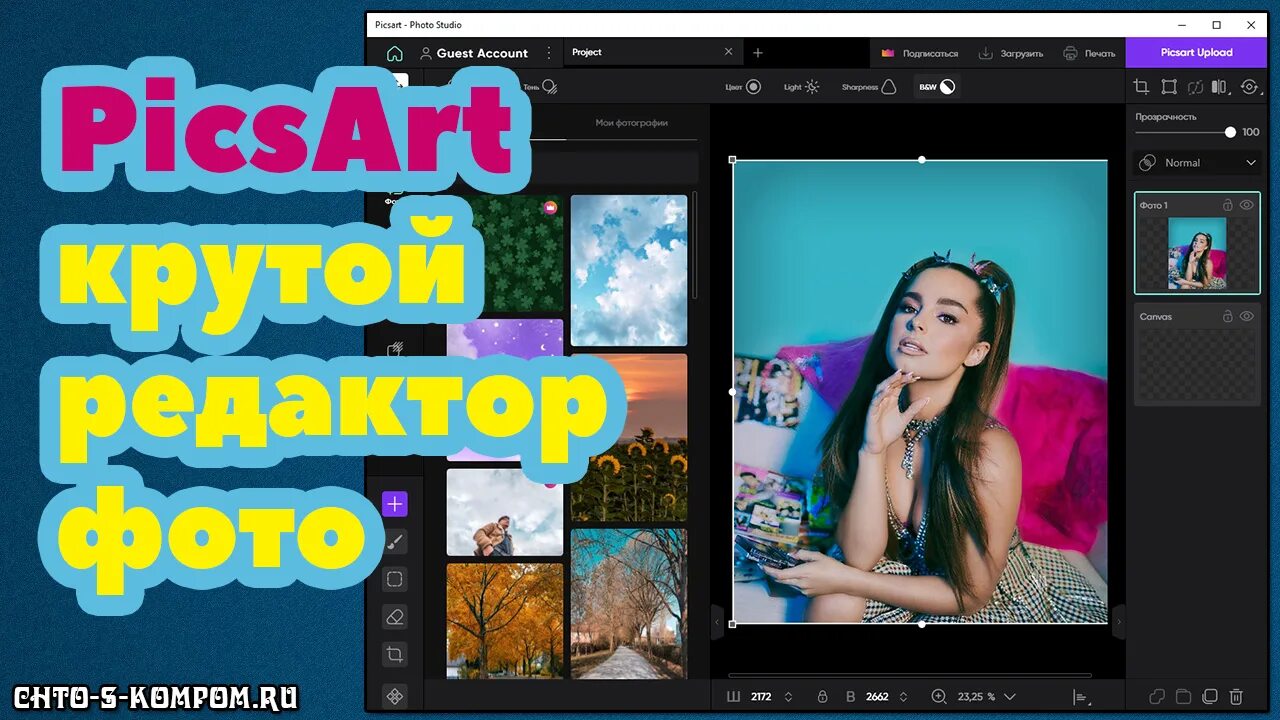The height and width of the screenshot is (720, 1280).
Task: Collapse the left panel arrow
Action: click(716, 622)
